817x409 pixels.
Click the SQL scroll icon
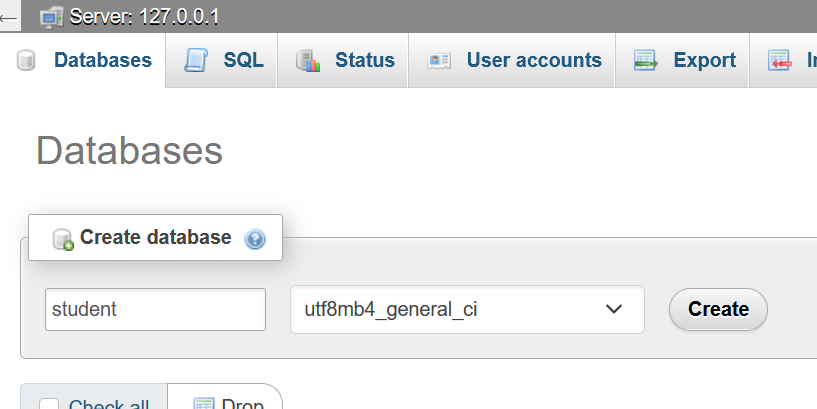click(195, 60)
